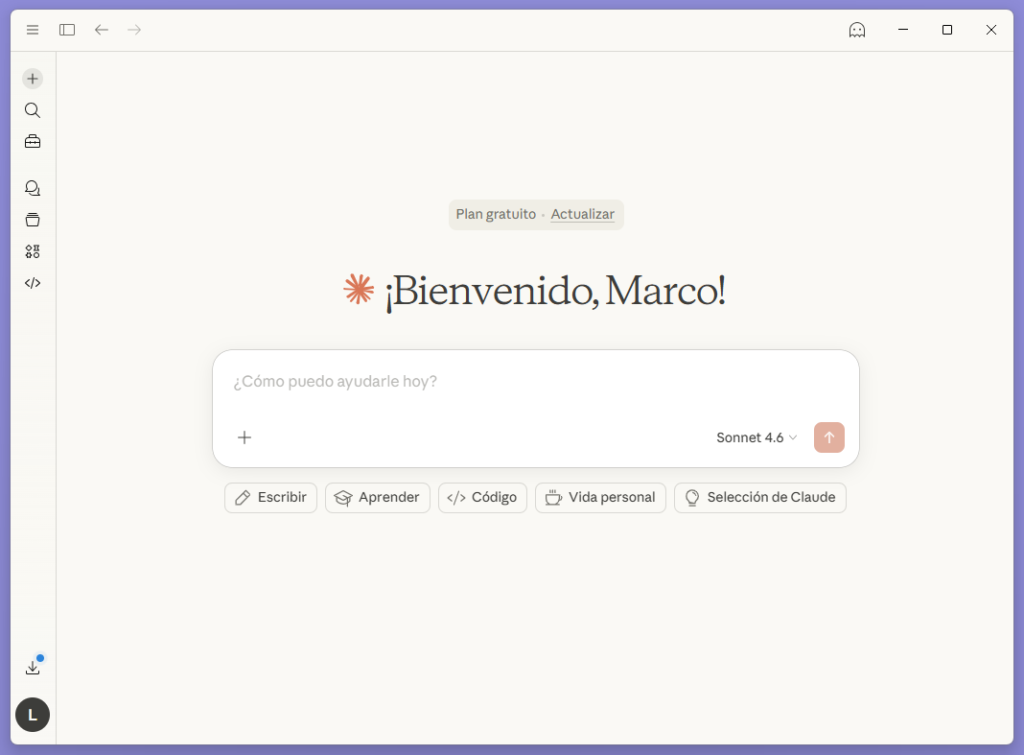
Task: Open the hamburger menu
Action: pos(32,30)
